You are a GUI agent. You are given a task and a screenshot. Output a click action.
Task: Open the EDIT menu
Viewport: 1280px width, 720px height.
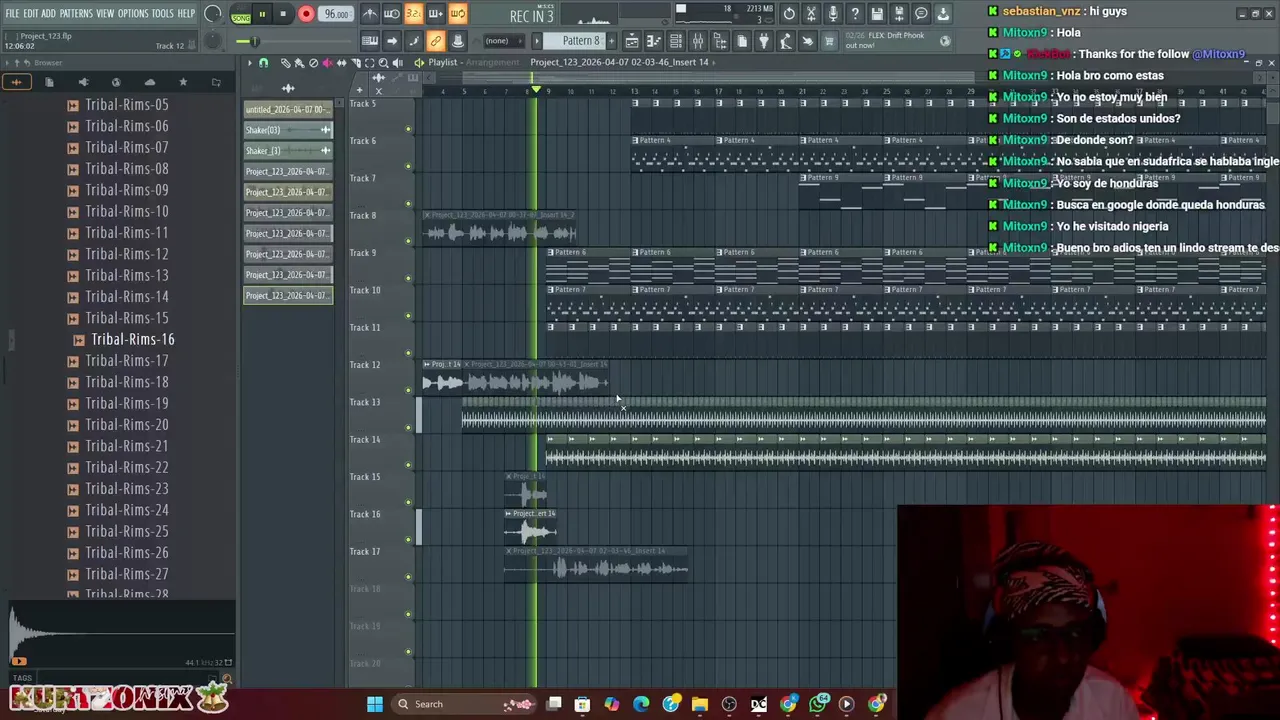[31, 13]
